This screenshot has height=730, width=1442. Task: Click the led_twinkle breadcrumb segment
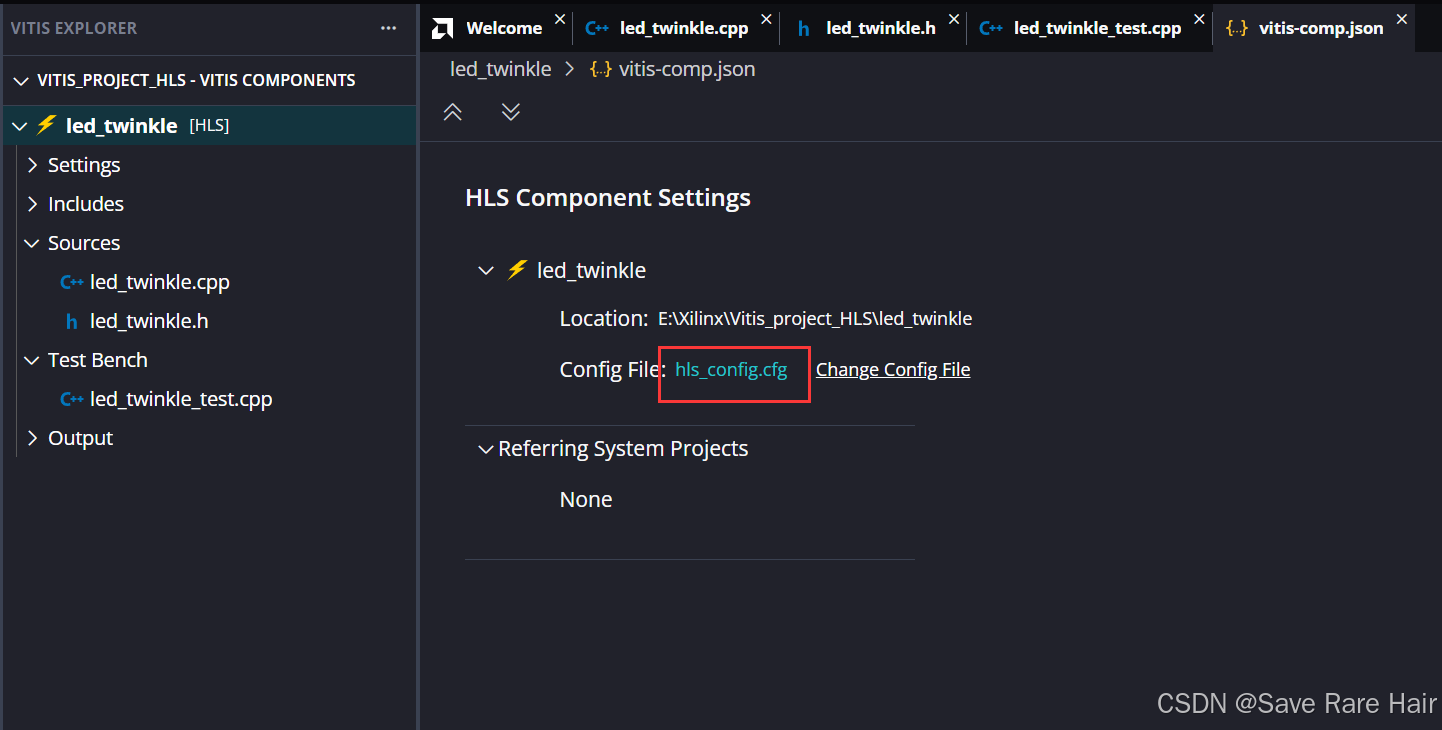click(500, 69)
